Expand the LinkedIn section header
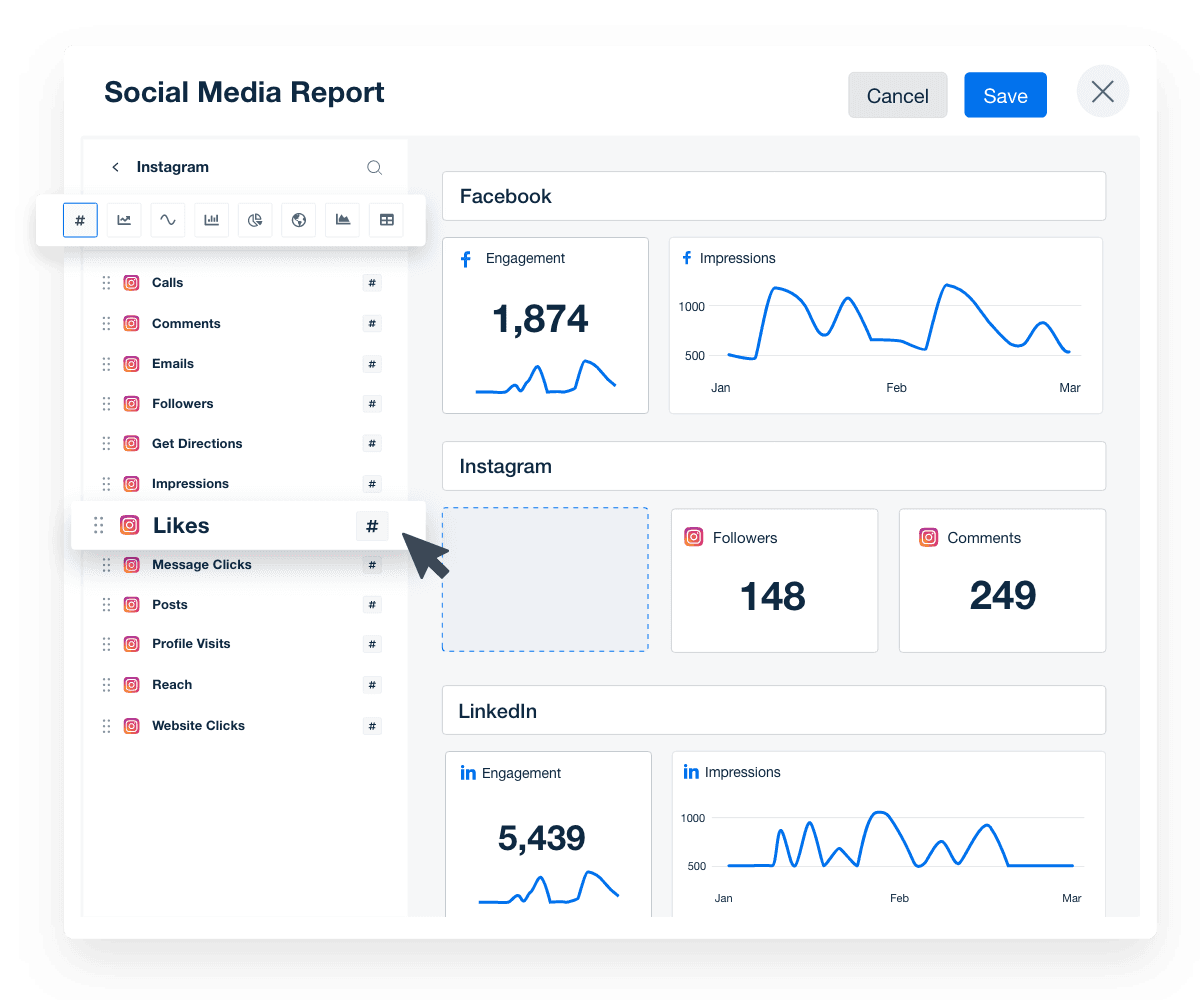 coord(773,710)
